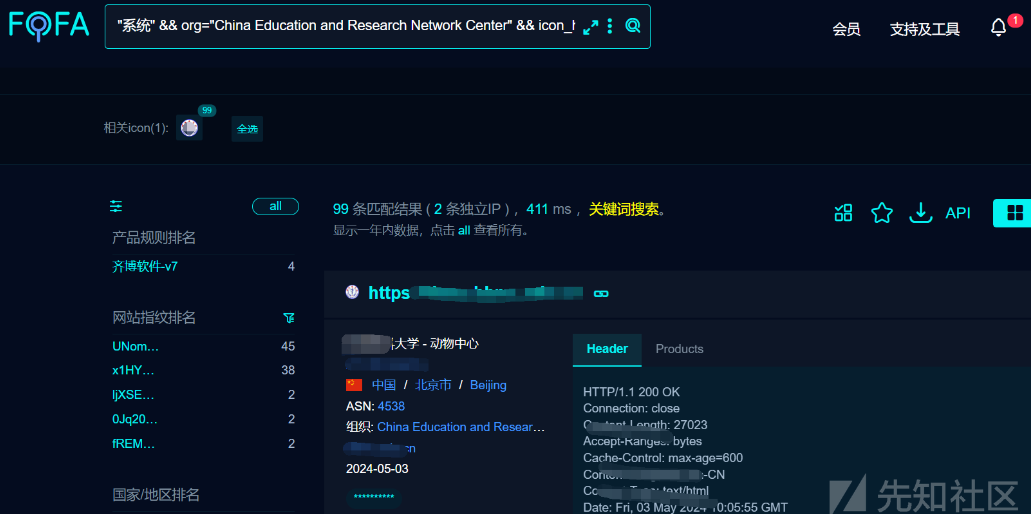Expand the search query box icon

590,26
